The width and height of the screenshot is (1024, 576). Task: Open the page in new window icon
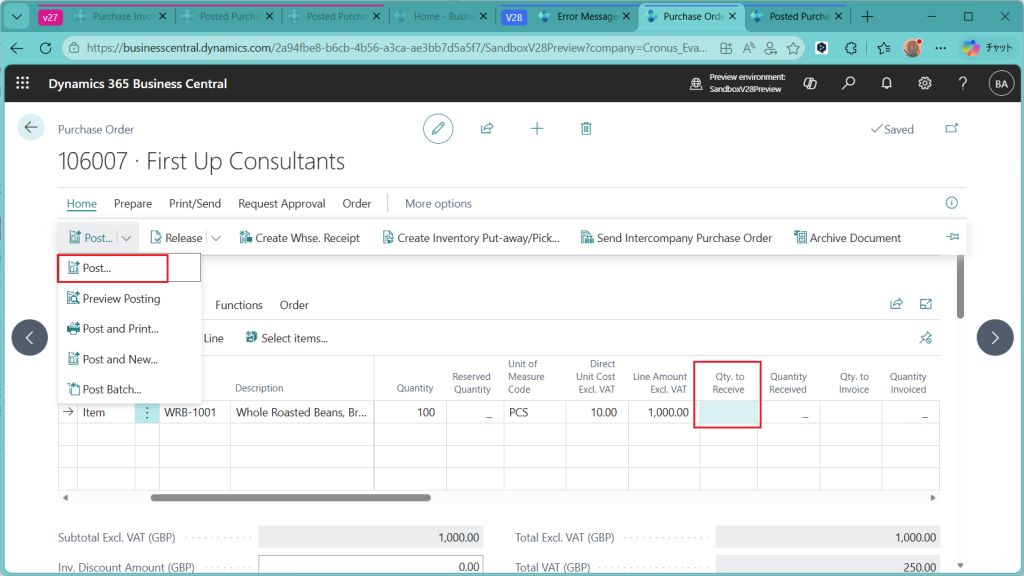click(x=951, y=129)
